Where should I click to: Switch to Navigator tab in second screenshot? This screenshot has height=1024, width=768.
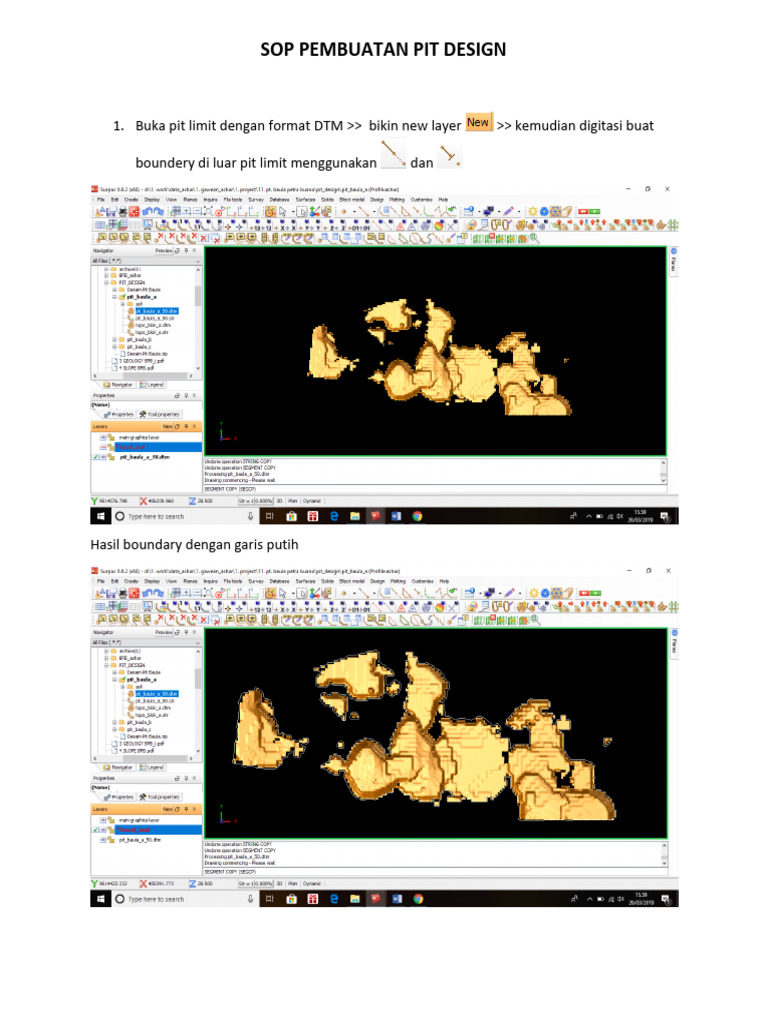119,768
